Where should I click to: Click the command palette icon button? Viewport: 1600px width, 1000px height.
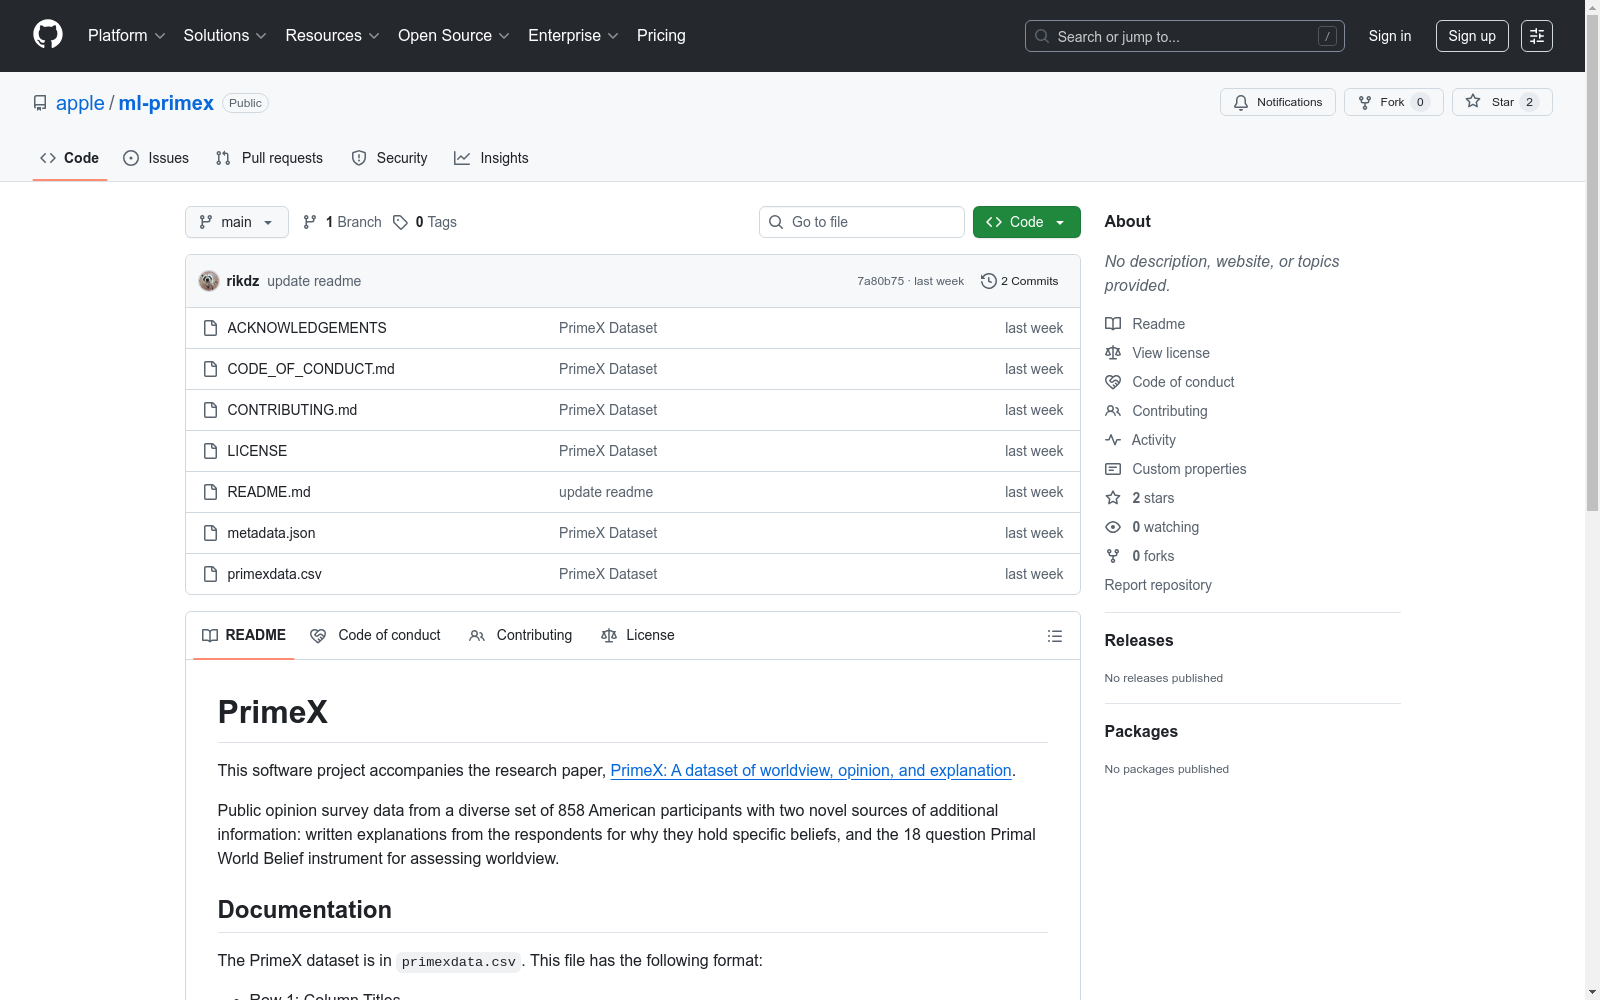click(x=1537, y=36)
